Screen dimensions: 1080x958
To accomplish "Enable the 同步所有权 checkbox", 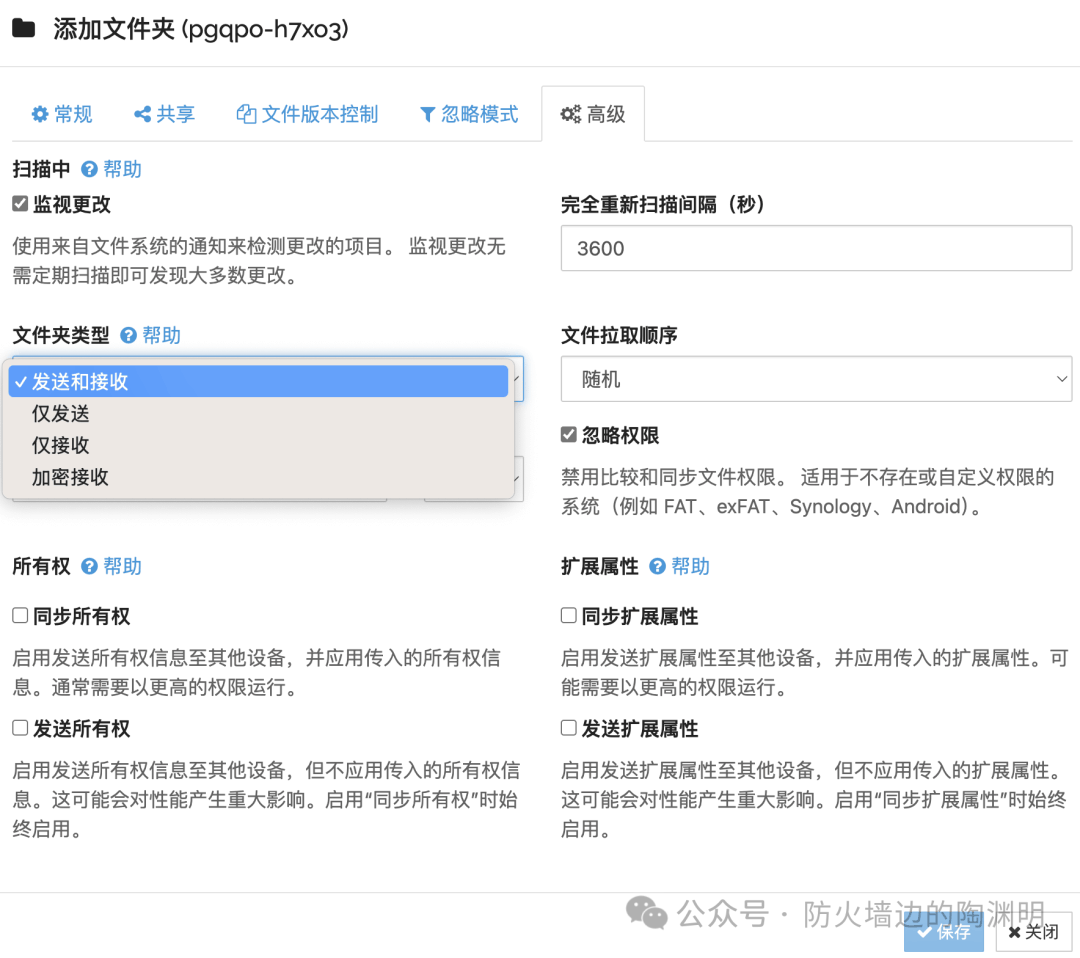I will [20, 616].
